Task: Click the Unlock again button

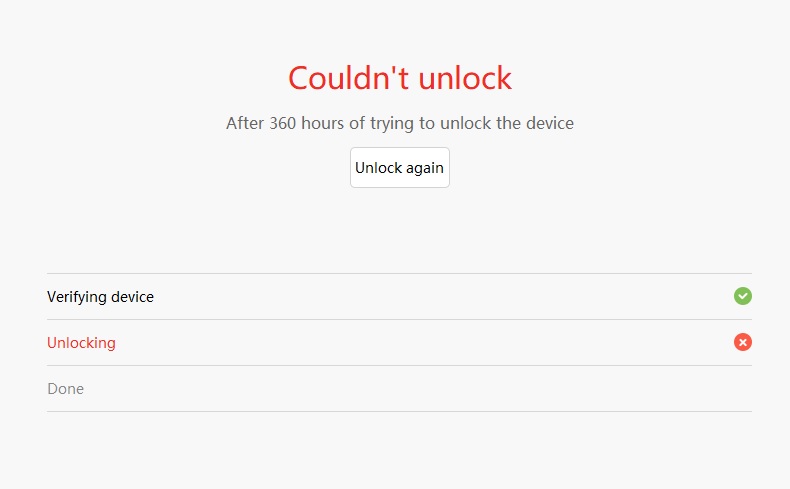Action: point(399,167)
